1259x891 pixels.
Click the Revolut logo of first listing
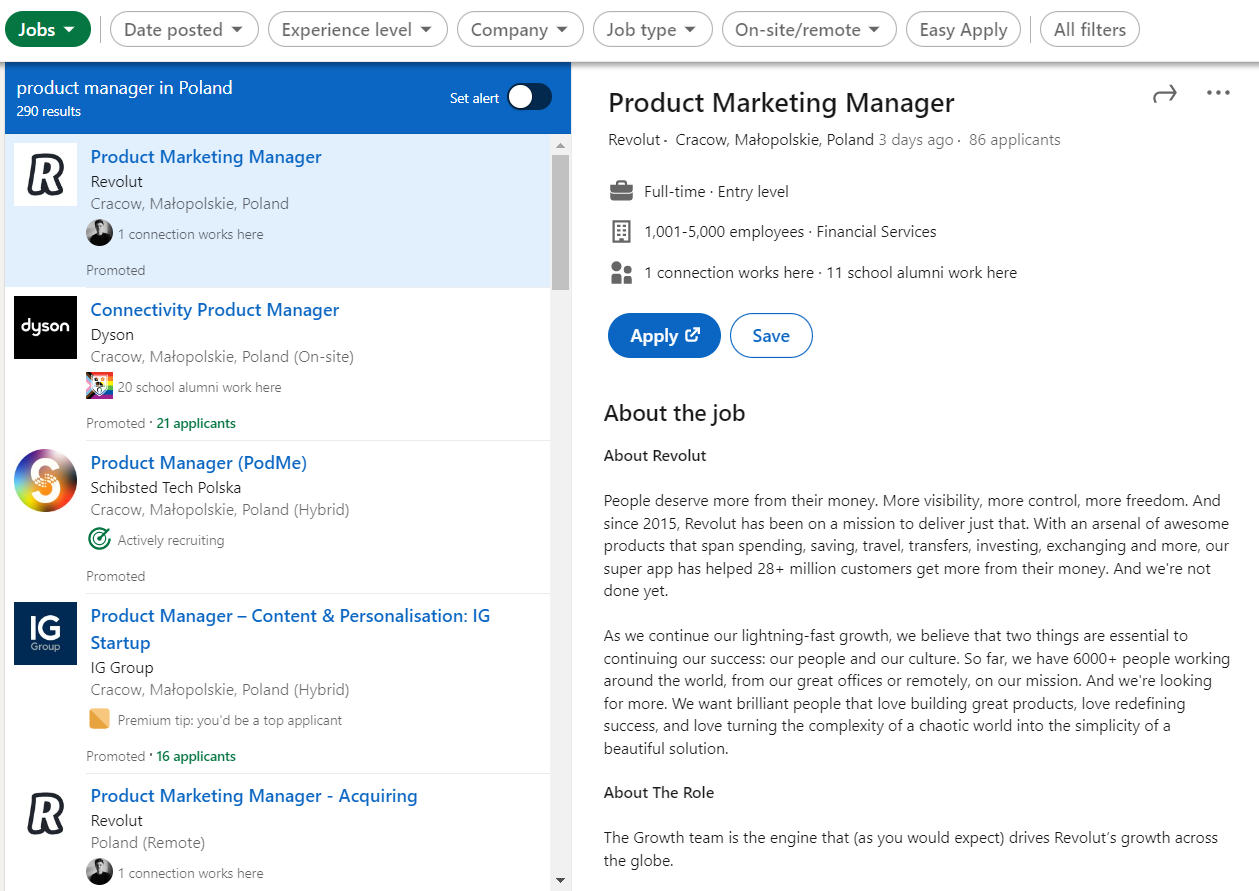click(x=45, y=175)
